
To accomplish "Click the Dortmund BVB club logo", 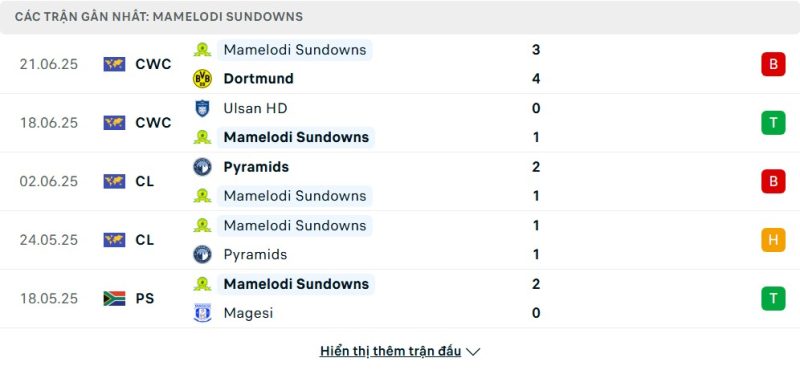I will [x=202, y=79].
